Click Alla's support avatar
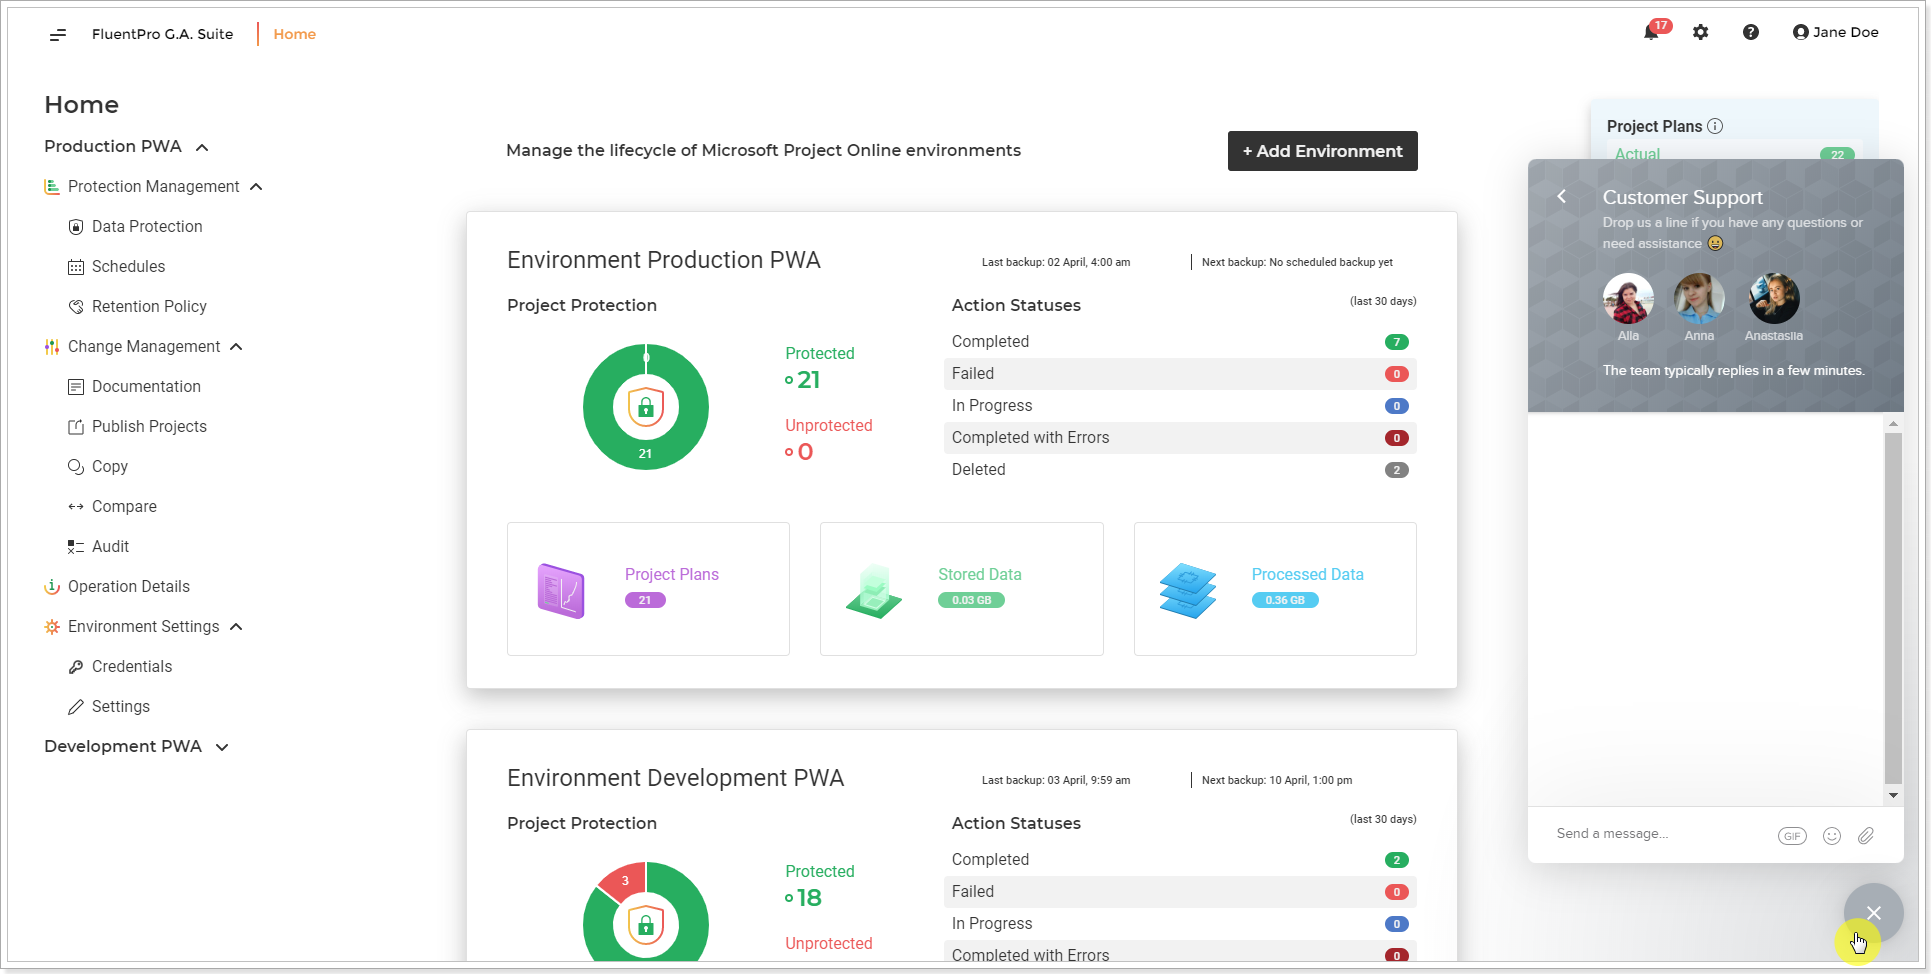Image resolution: width=1931 pixels, height=974 pixels. [x=1628, y=299]
